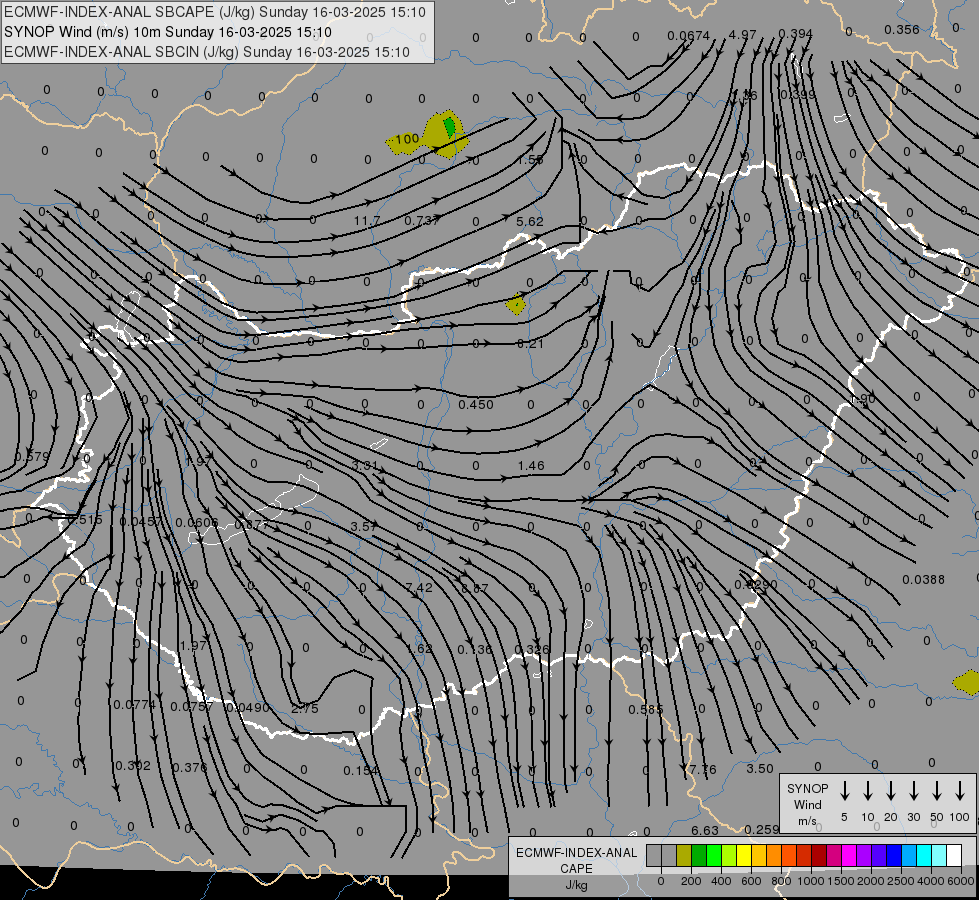
Task: Click the value 0.0388 on the map
Action: coord(923,580)
